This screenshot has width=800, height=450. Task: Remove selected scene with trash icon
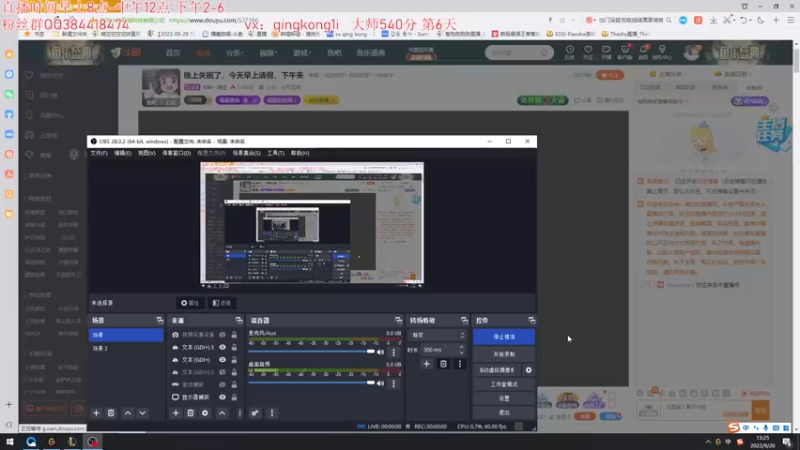111,413
